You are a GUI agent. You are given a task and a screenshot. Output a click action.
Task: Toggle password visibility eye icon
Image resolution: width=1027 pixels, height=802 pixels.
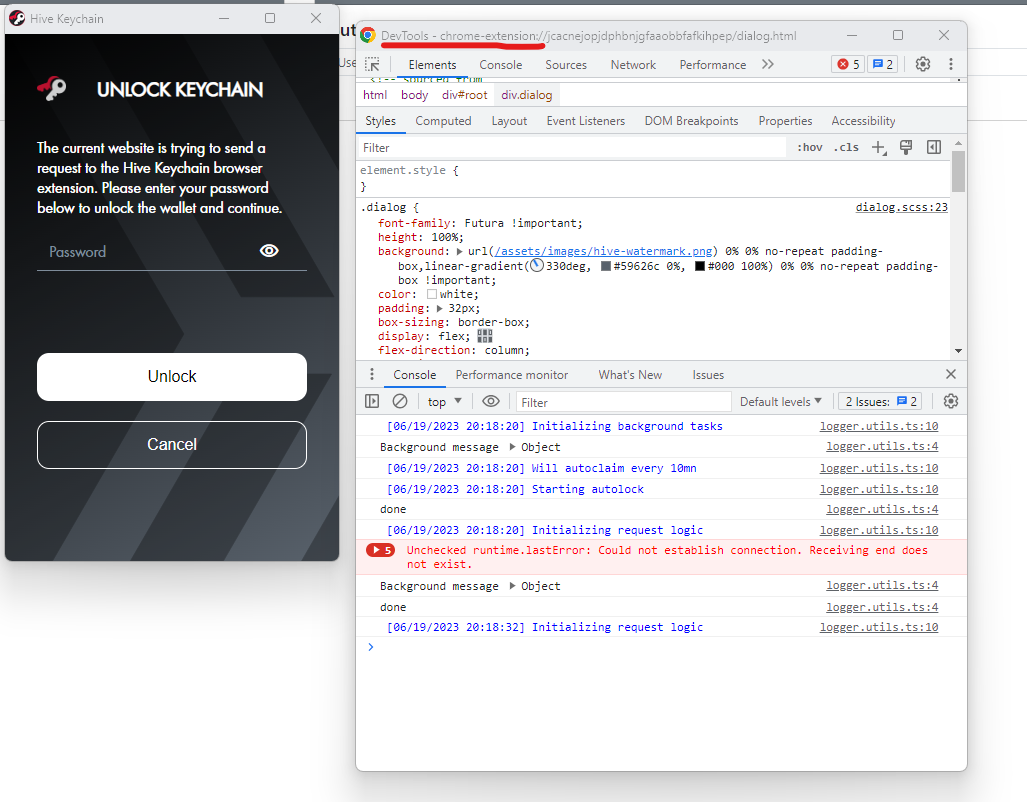tap(269, 250)
